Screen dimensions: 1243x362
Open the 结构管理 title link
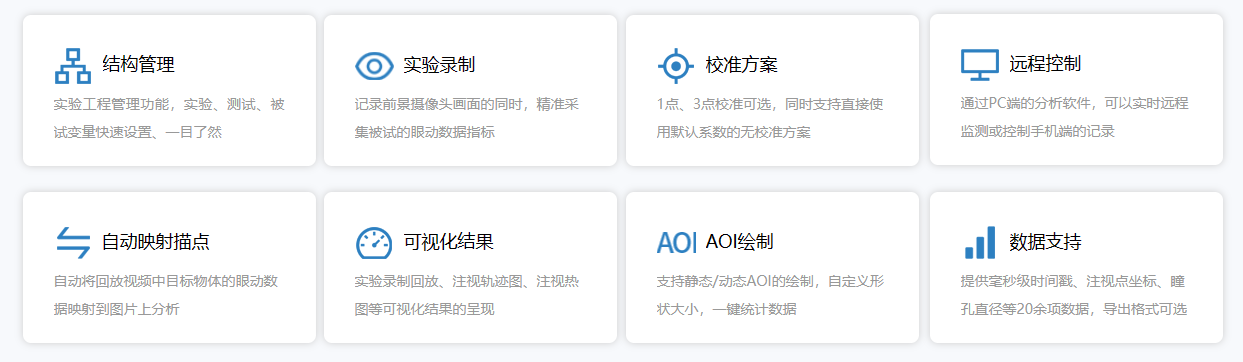click(x=138, y=65)
